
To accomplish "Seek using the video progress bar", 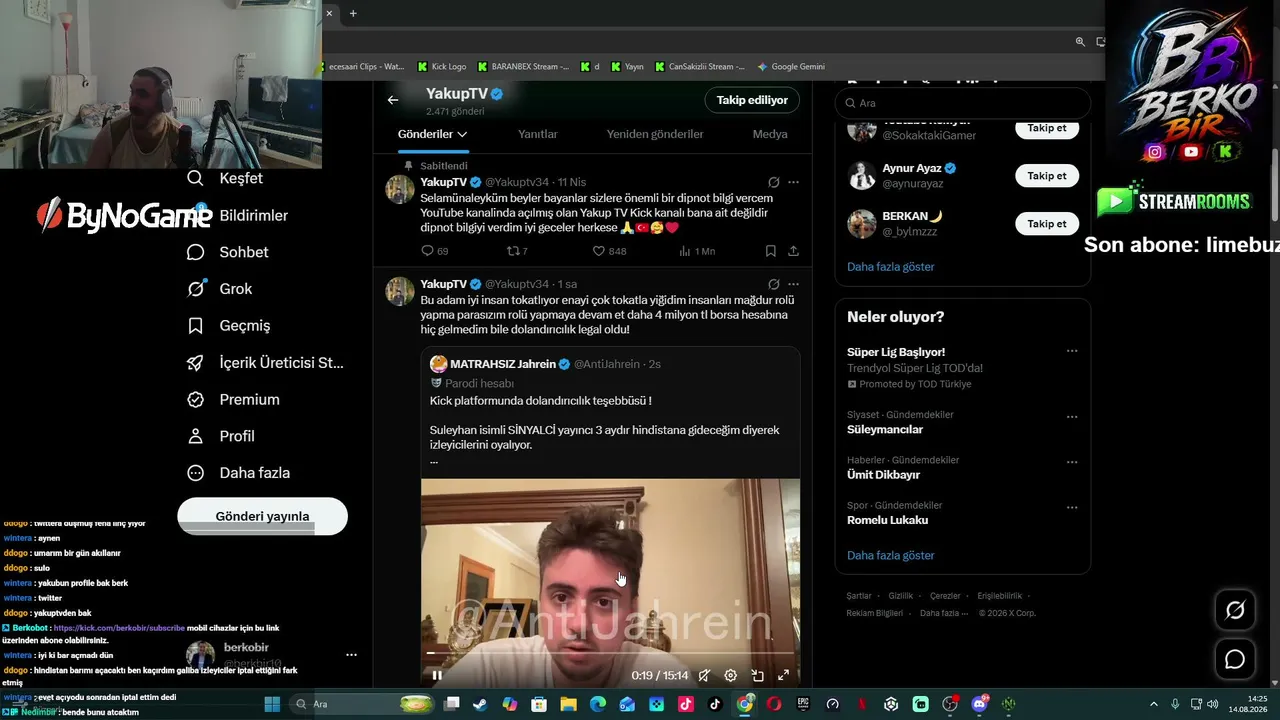I will (610, 653).
